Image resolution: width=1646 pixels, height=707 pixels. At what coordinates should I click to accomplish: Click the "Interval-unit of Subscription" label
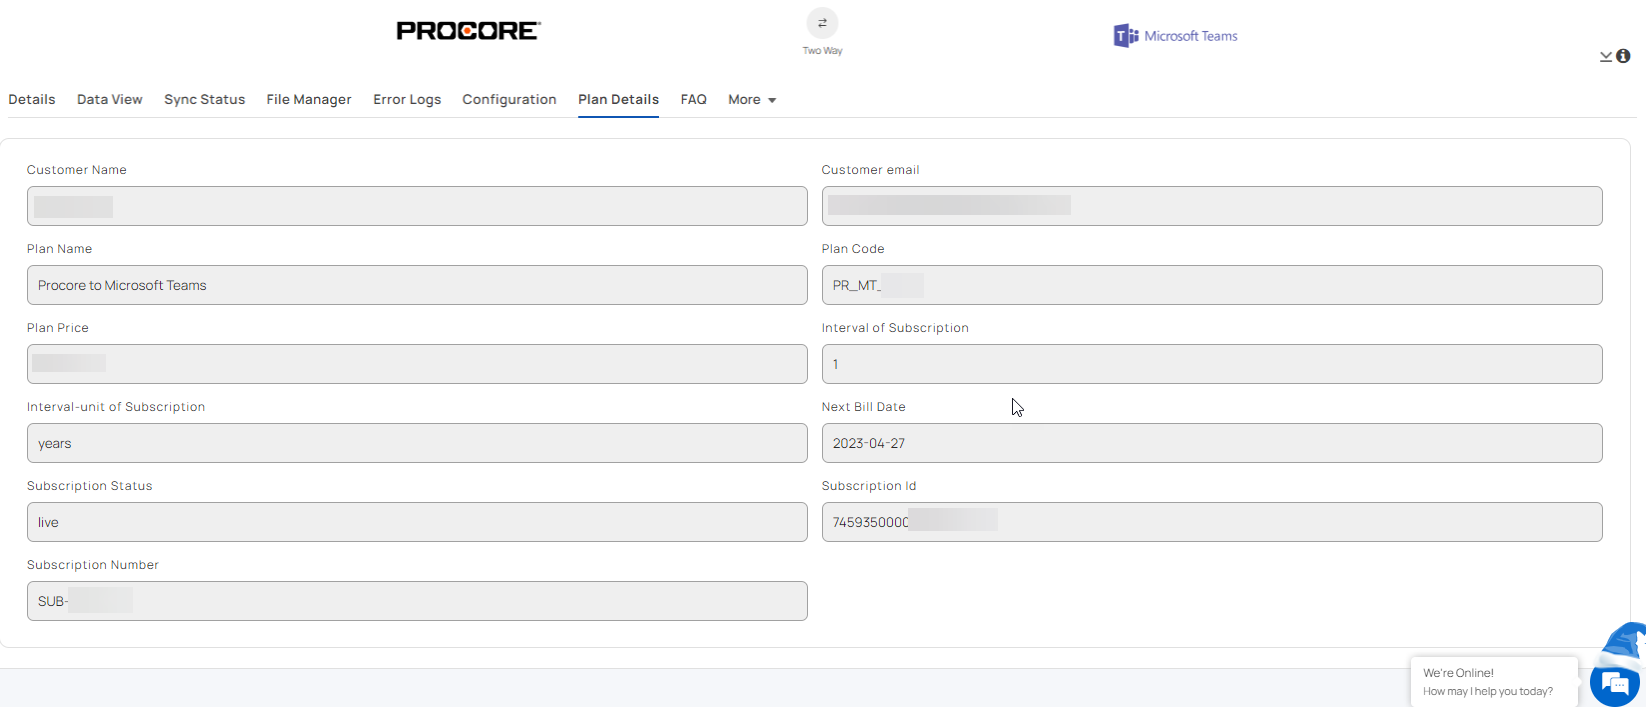(116, 407)
